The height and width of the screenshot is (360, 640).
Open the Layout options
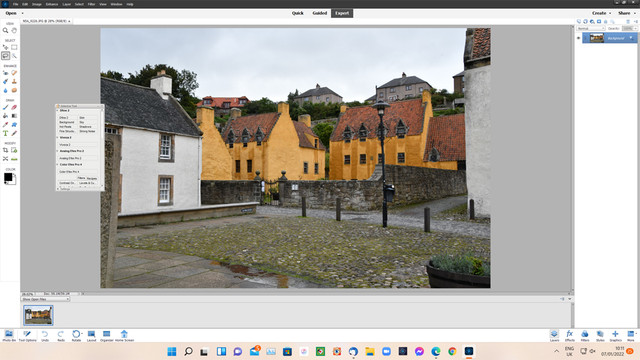(x=91, y=336)
